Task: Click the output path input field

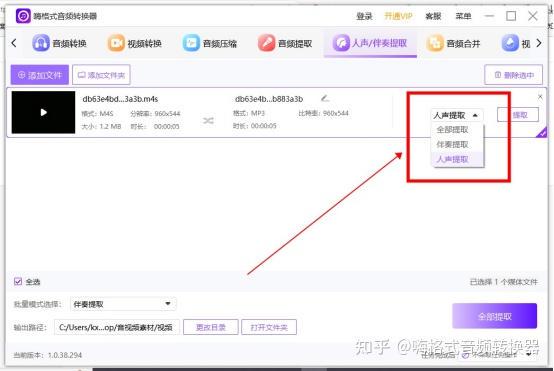Action: click(x=117, y=327)
